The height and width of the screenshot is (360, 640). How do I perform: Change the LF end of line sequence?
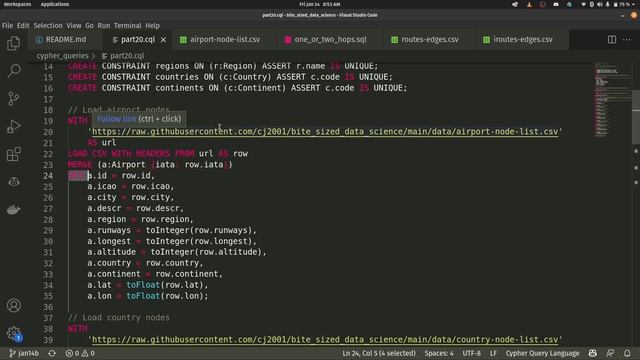pyautogui.click(x=493, y=353)
